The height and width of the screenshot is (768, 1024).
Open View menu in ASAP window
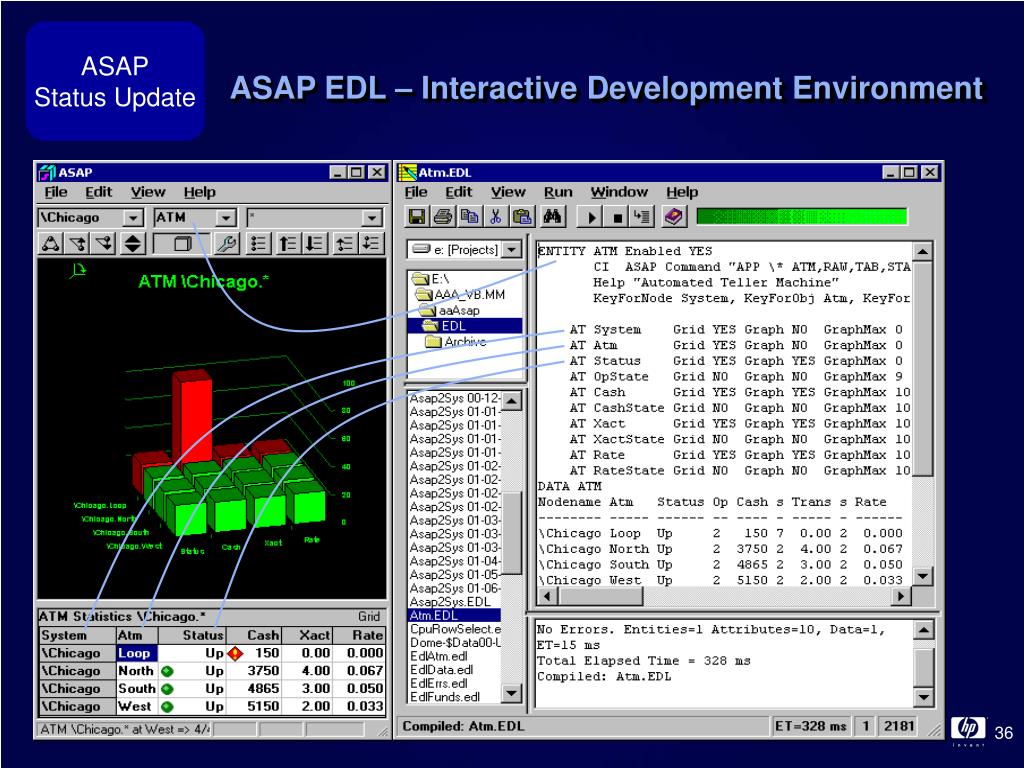point(148,192)
